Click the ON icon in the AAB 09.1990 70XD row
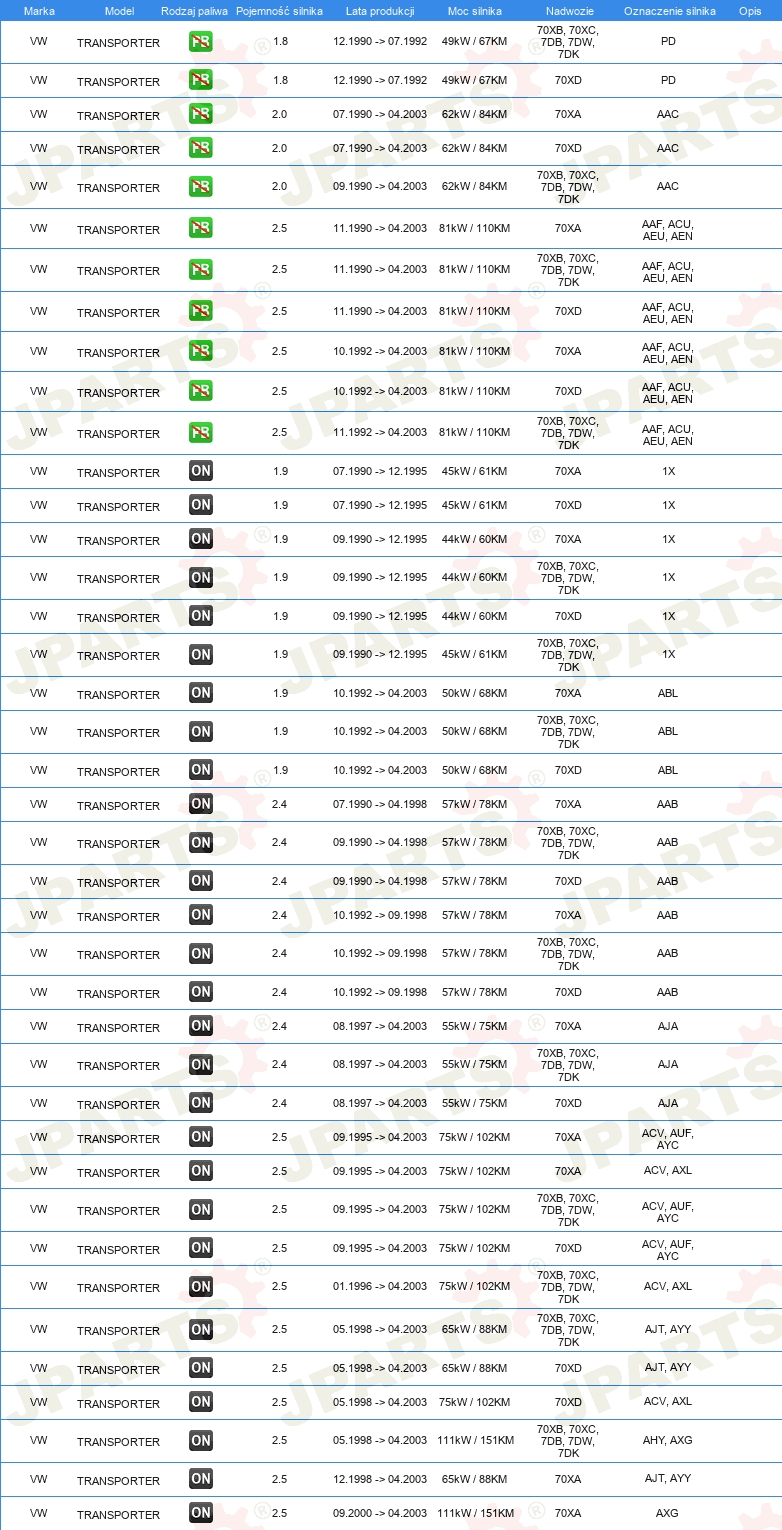Screen dimensions: 782x1530 [x=201, y=881]
